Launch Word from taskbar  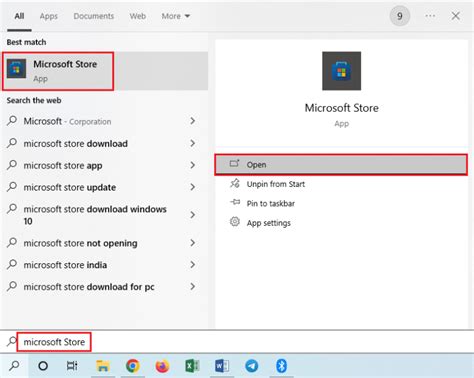point(222,366)
